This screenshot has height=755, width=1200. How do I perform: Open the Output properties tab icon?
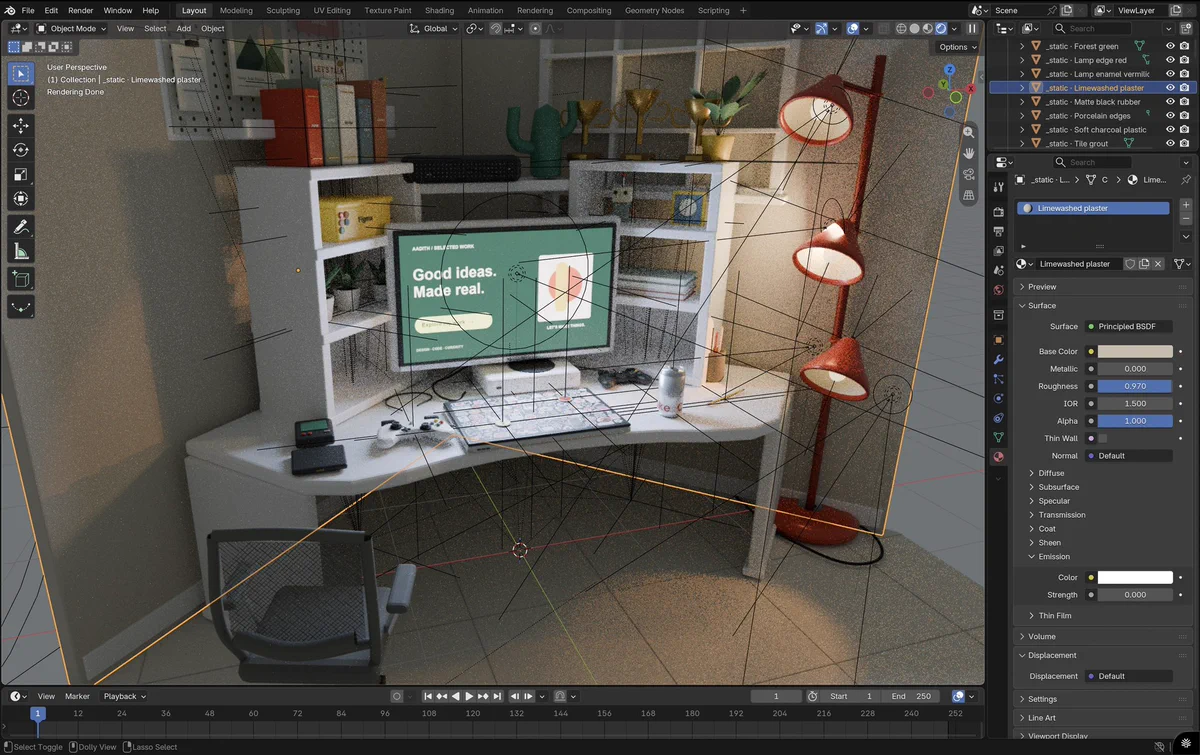click(x=998, y=232)
